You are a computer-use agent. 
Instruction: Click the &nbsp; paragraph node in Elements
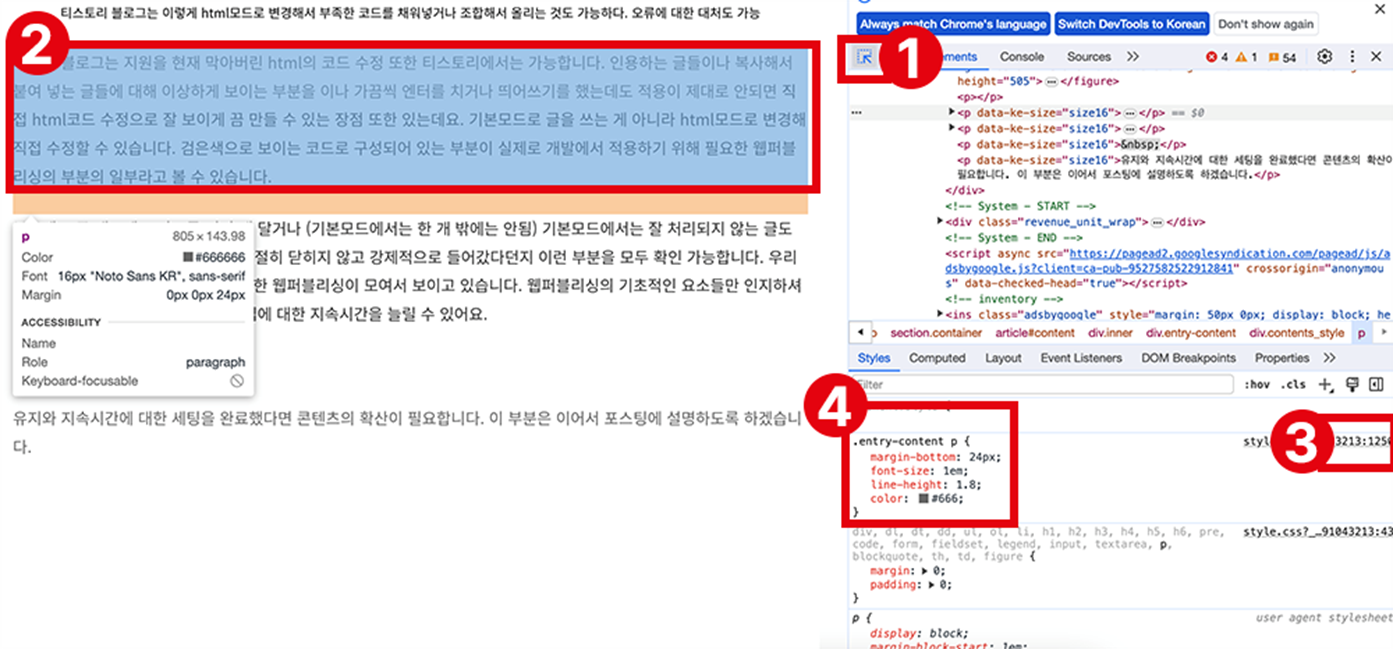pos(1072,144)
